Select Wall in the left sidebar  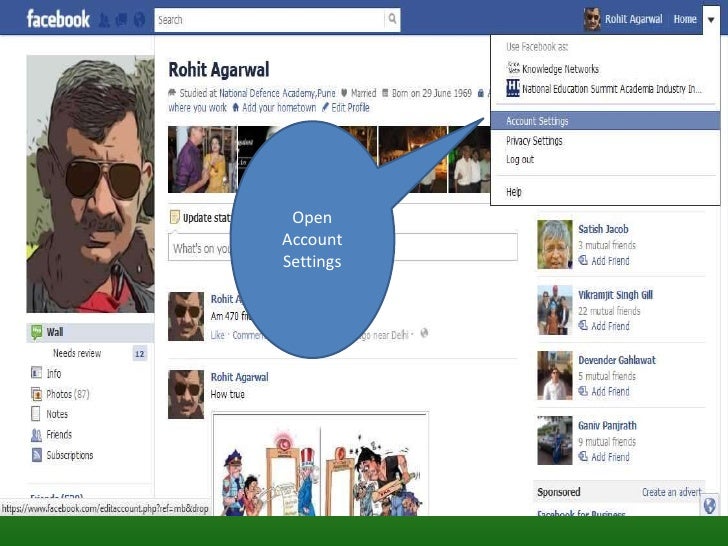coord(90,332)
